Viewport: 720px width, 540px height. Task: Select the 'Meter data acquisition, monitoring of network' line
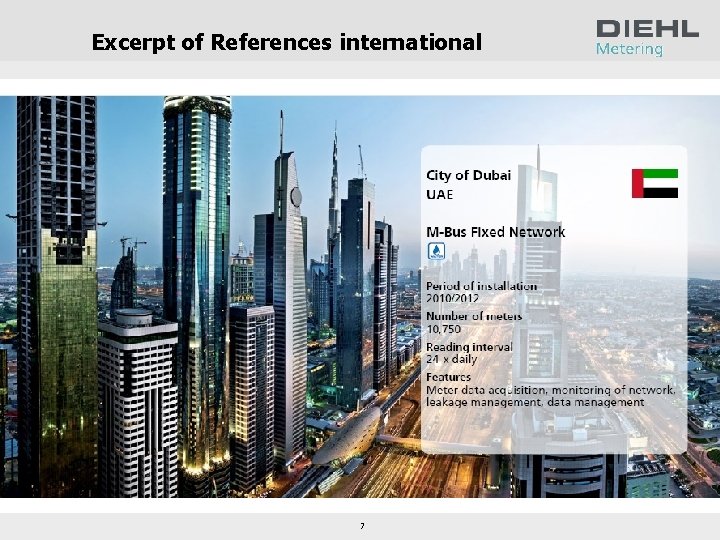pyautogui.click(x=551, y=390)
